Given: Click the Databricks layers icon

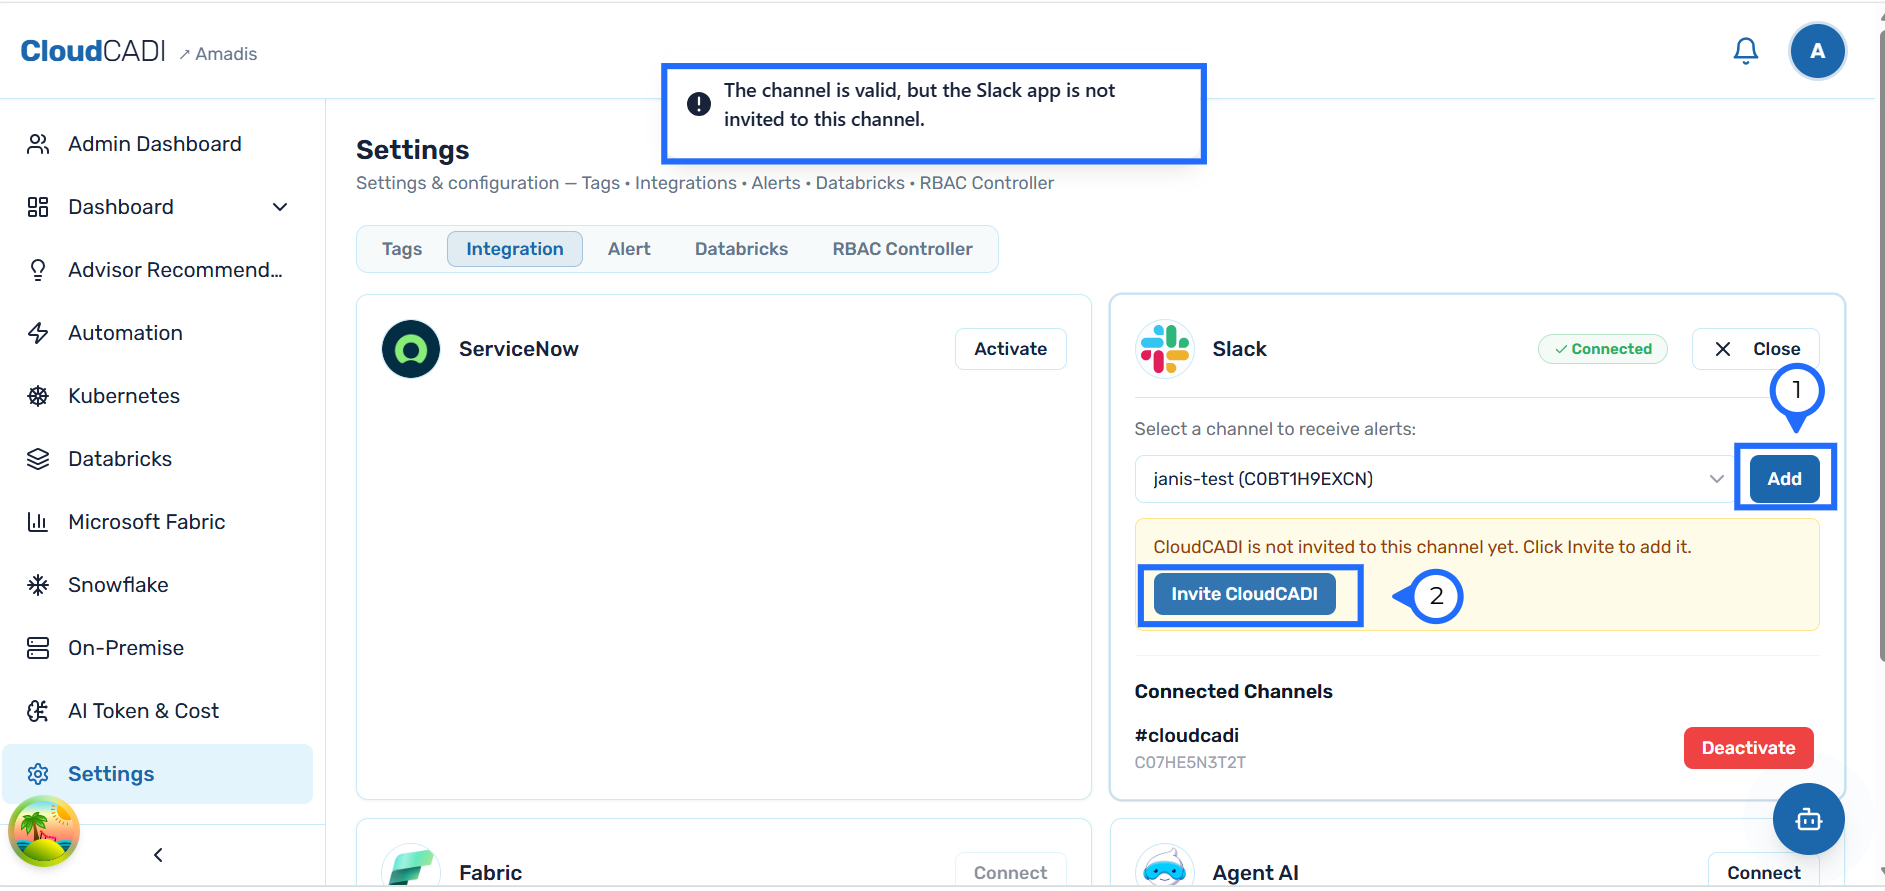Looking at the screenshot, I should pos(38,459).
